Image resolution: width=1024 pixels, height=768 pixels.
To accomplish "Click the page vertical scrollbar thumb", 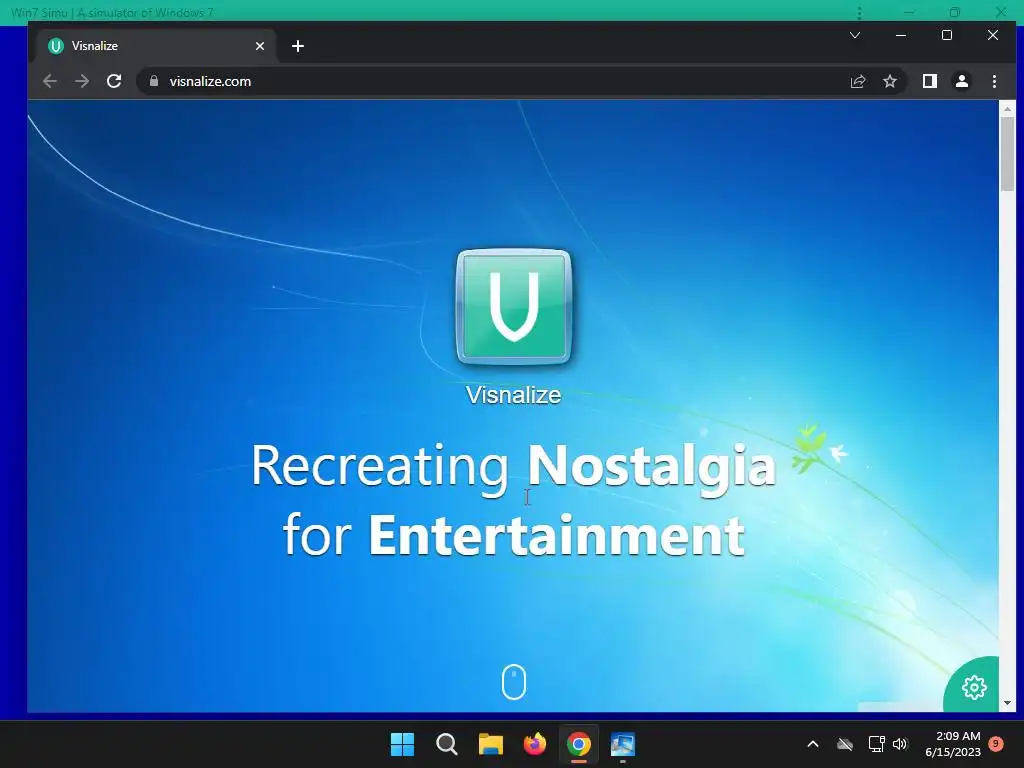I will point(1007,153).
